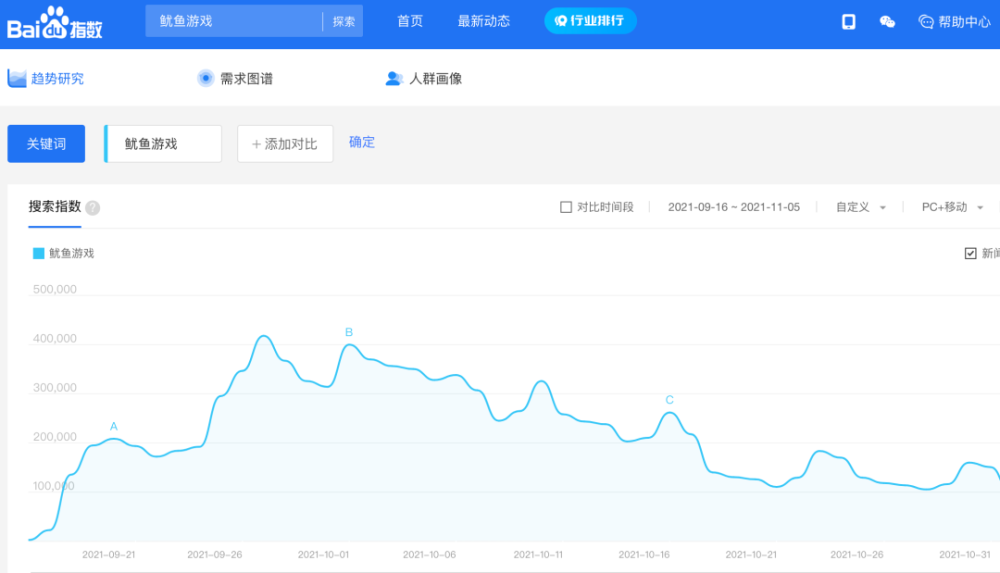Click the WeChat icon in header

tap(887, 22)
